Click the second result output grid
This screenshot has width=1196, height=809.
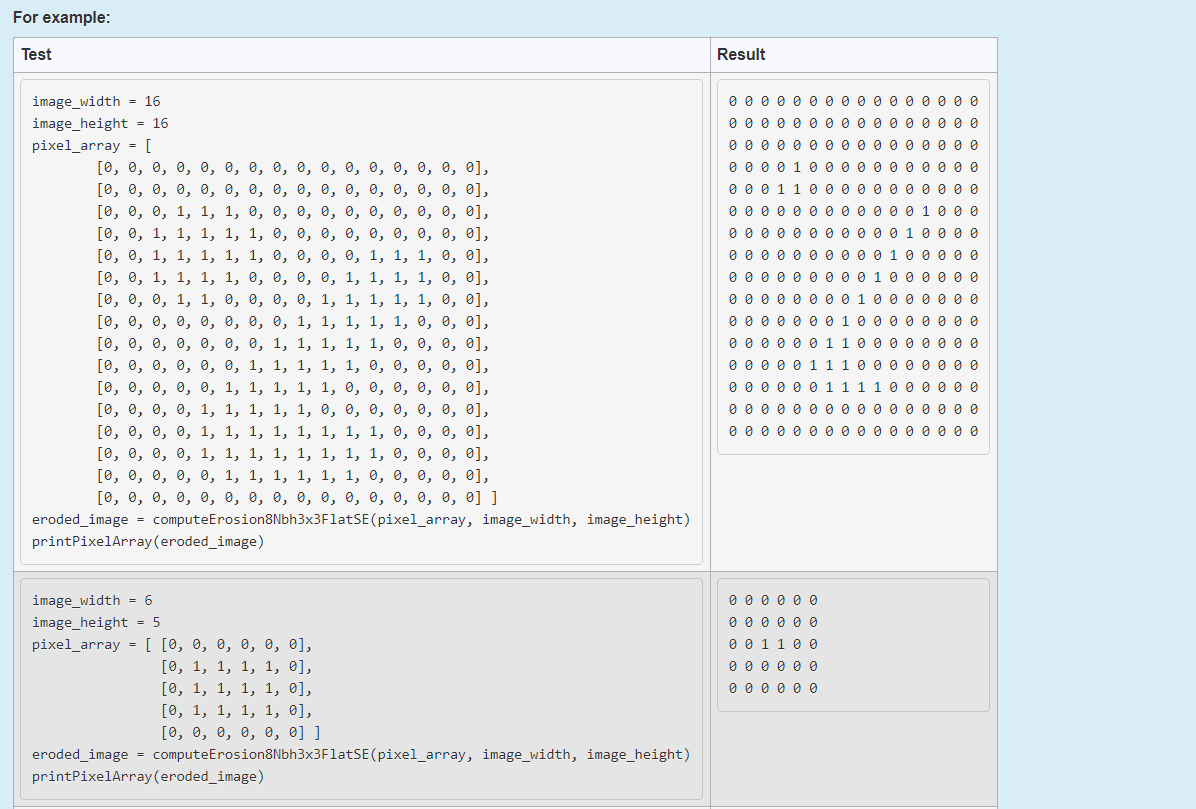[852, 643]
